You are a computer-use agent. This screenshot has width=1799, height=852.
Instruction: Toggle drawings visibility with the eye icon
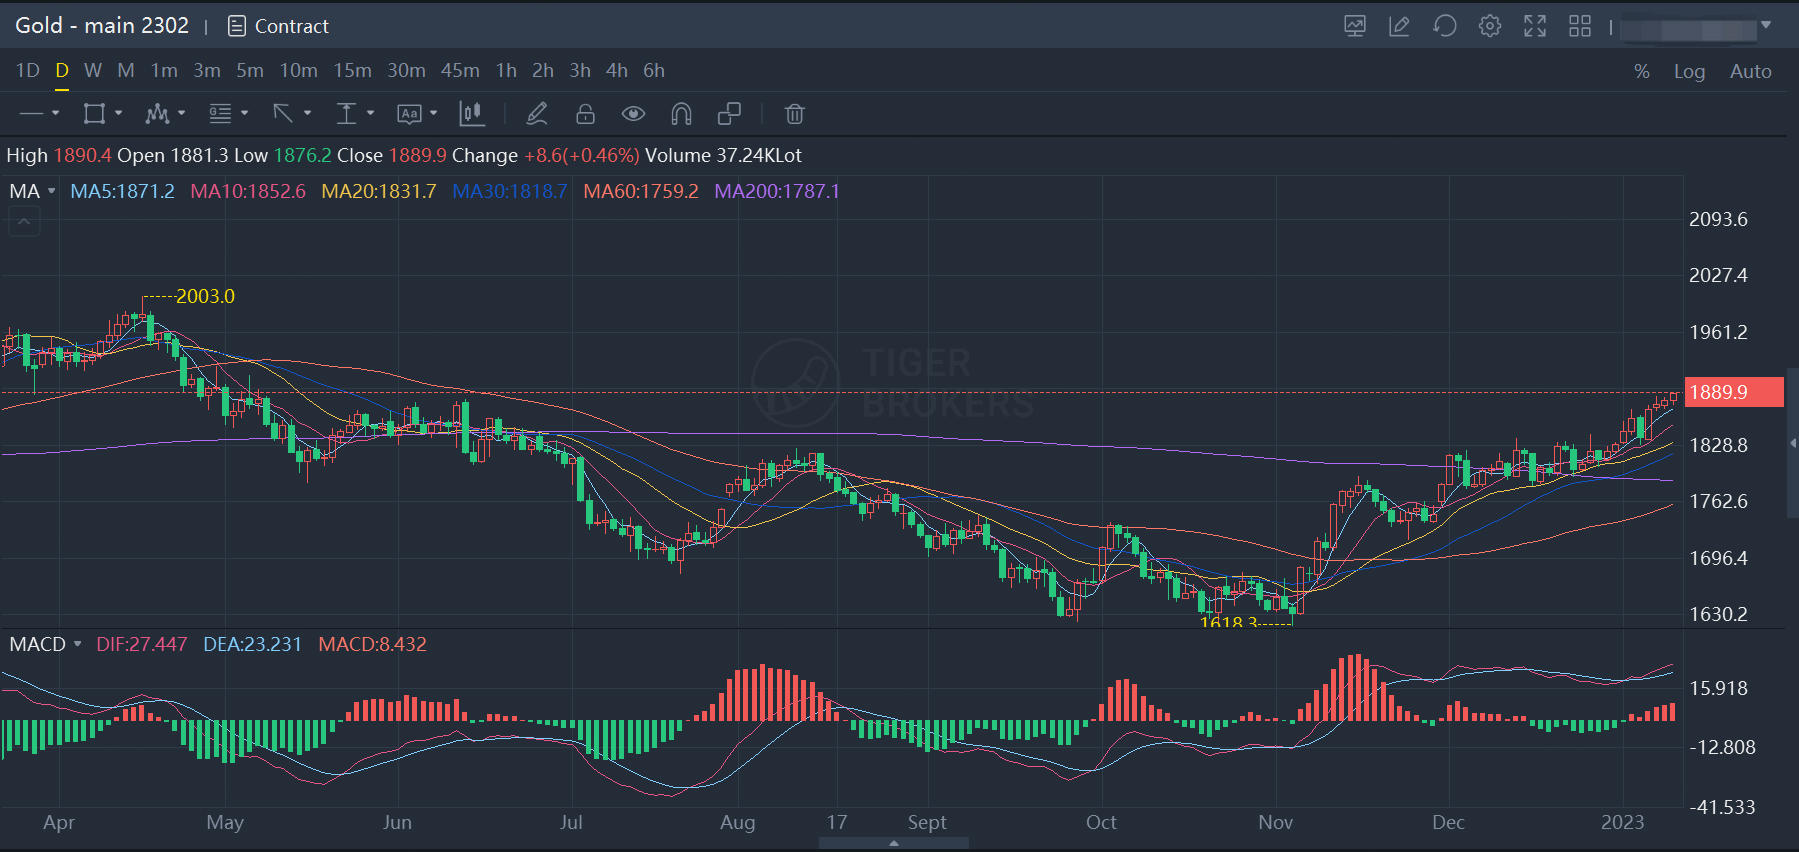(x=633, y=114)
